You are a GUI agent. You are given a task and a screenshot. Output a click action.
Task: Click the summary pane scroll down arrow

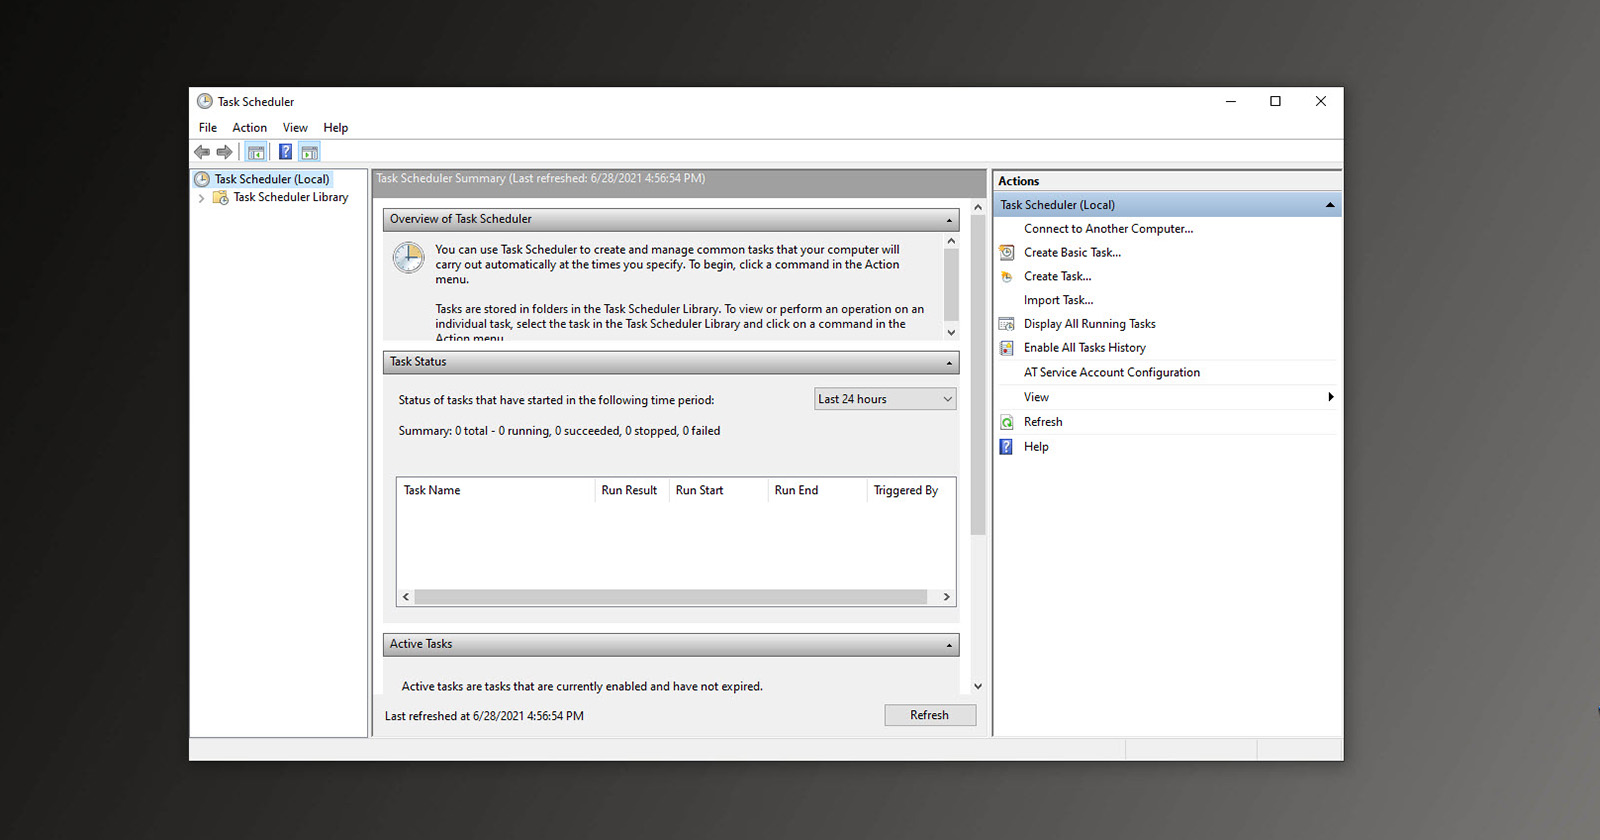pos(978,686)
